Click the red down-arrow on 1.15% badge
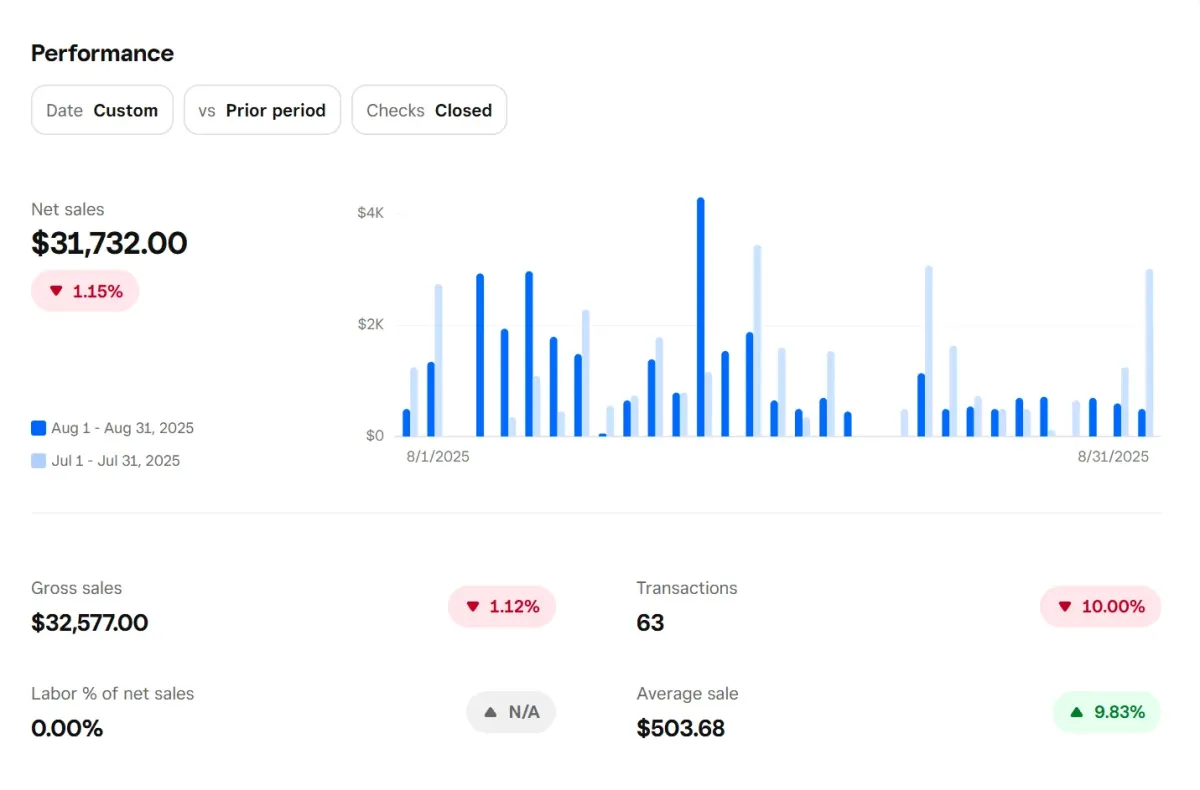The image size is (1200, 790). [x=56, y=291]
